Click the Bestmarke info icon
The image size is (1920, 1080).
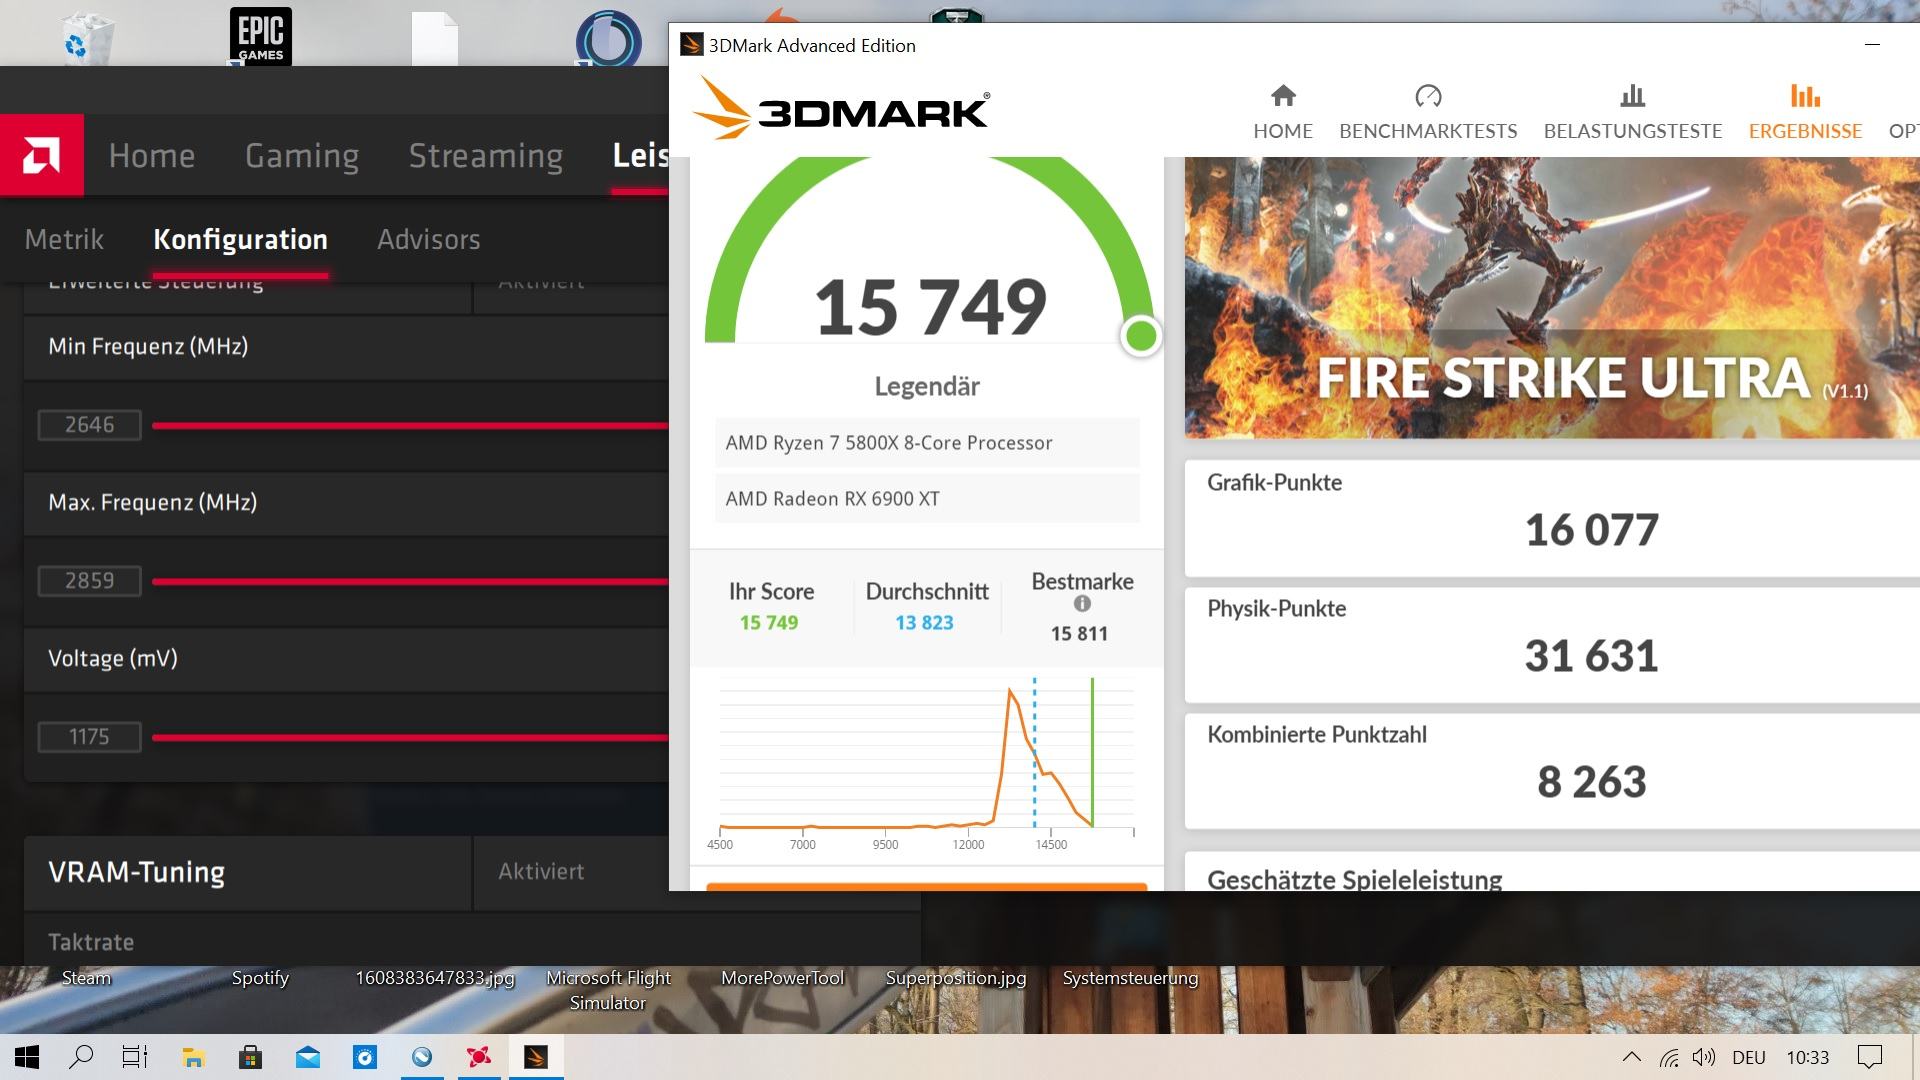[x=1082, y=604]
